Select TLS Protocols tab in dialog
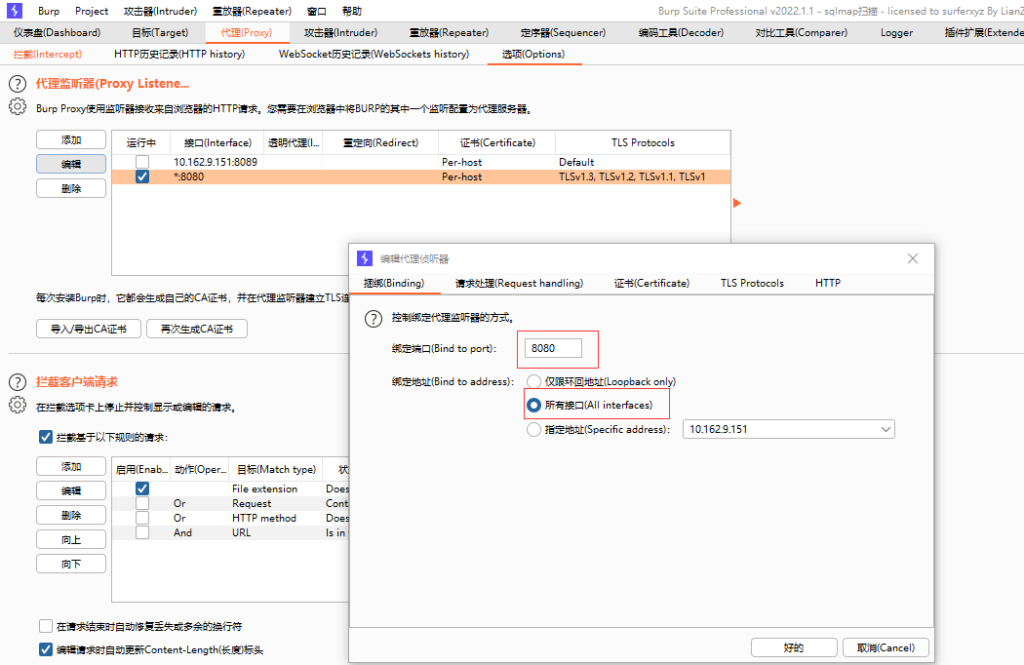This screenshot has width=1024, height=665. 752,284
